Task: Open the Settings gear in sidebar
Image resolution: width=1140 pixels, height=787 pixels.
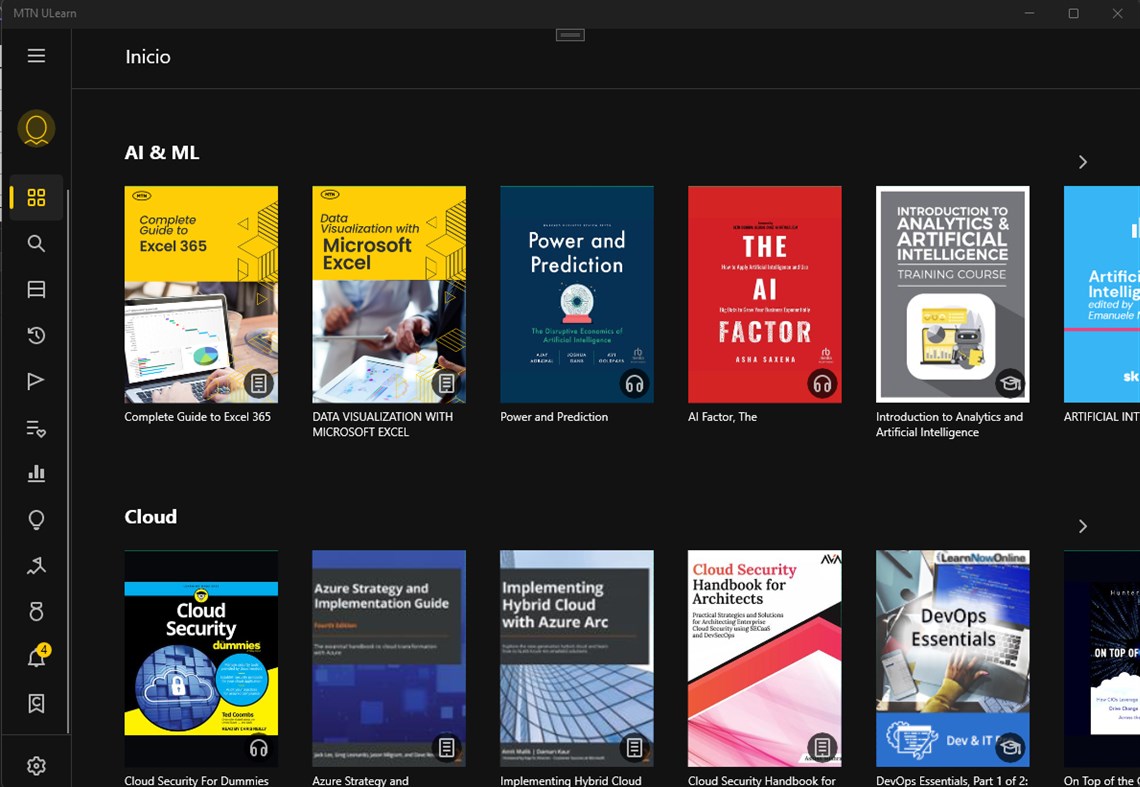Action: 36,766
